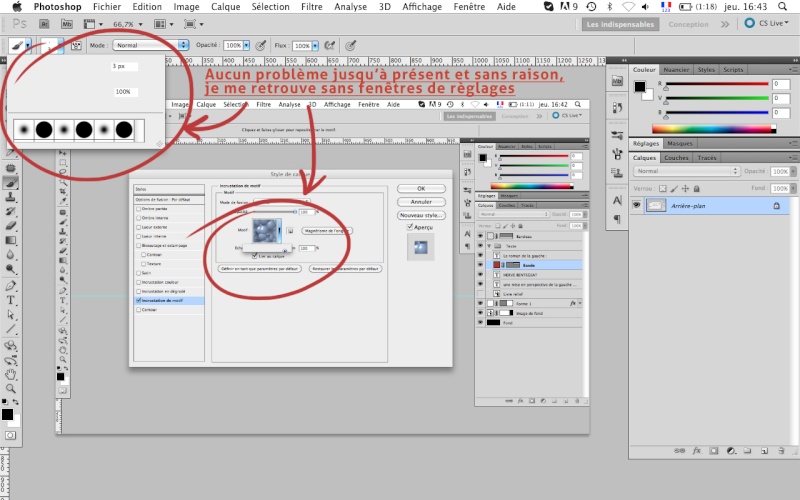This screenshot has width=800, height=500.
Task: Add a layer style with fx icon
Action: [x=696, y=451]
